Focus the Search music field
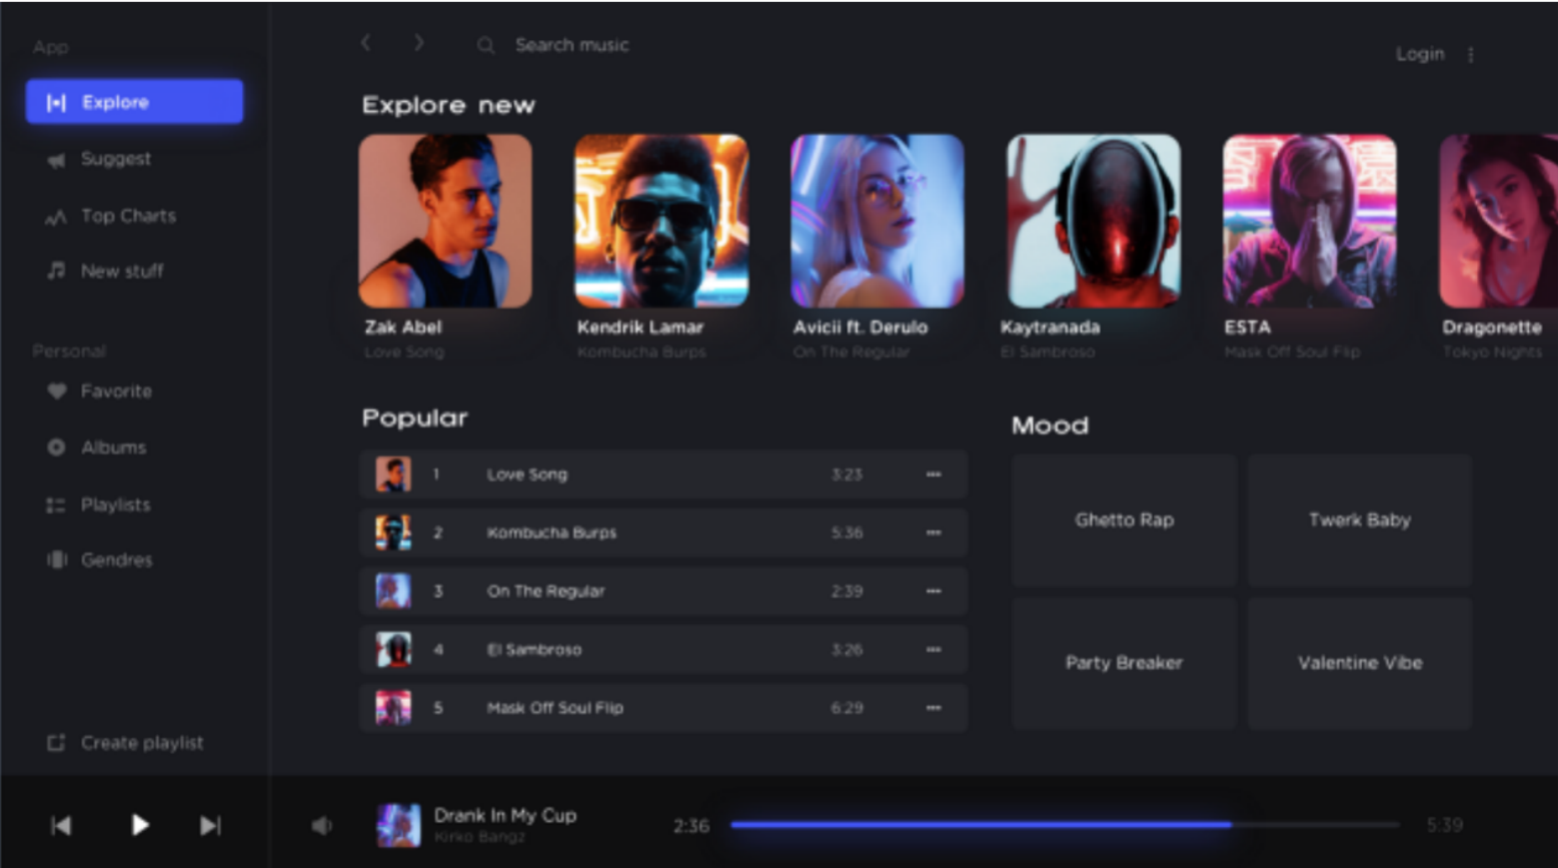 click(572, 45)
